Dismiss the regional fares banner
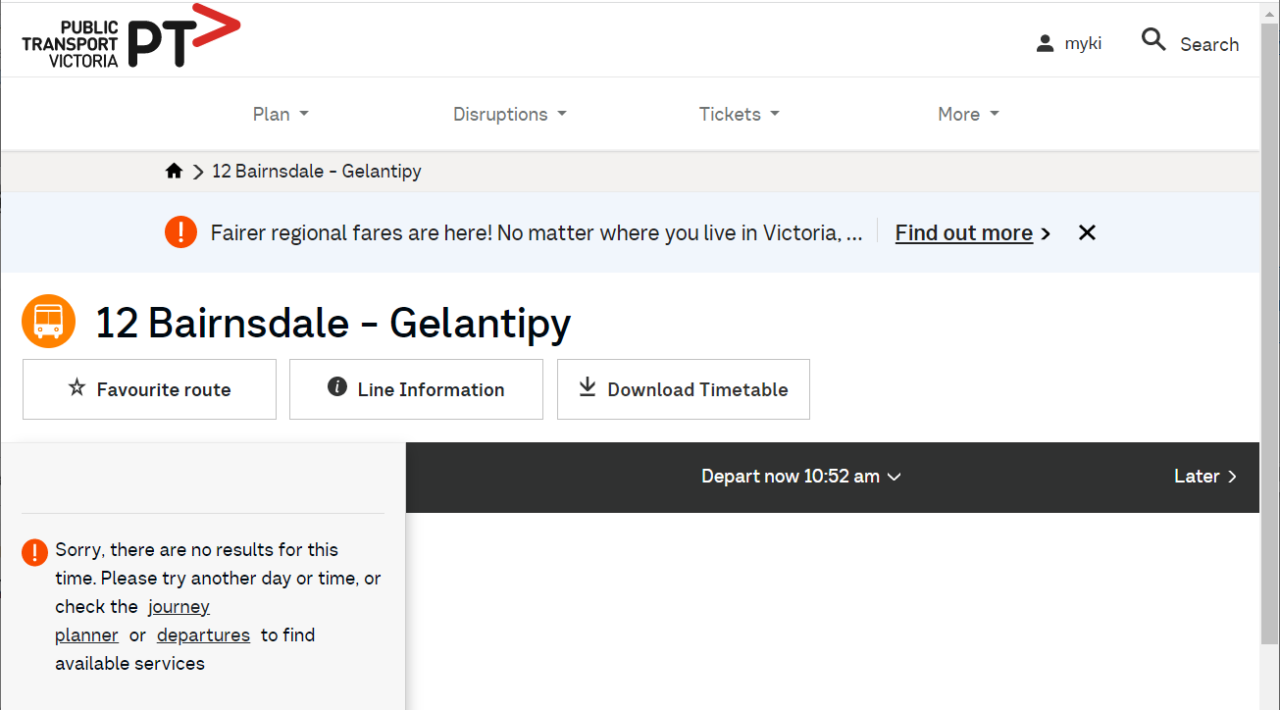Screen dimensions: 1280x710 (1087, 233)
